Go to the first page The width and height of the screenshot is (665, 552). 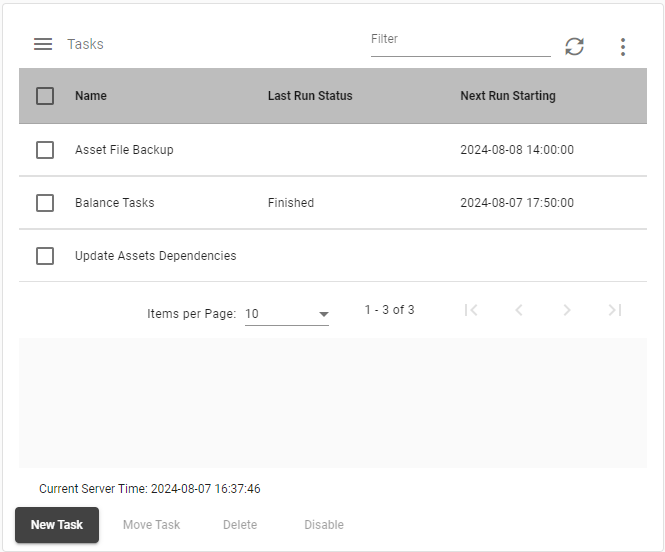[x=471, y=310]
